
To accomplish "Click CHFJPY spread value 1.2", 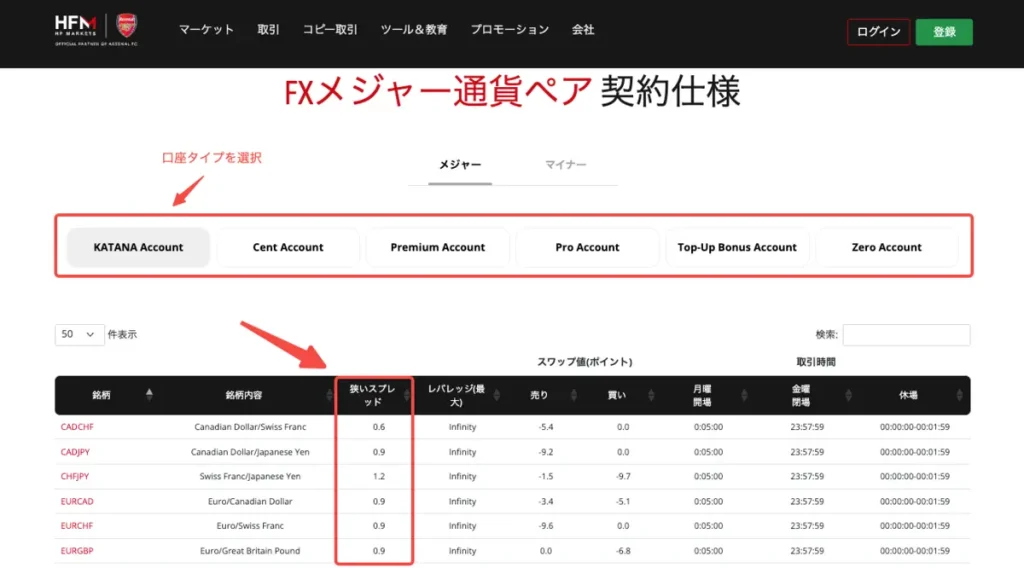I will pos(379,477).
